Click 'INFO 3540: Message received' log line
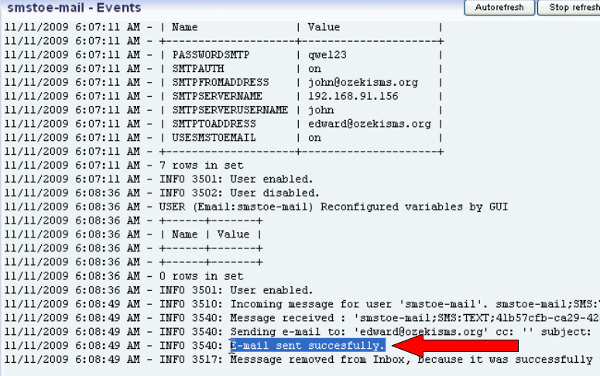 point(302,317)
